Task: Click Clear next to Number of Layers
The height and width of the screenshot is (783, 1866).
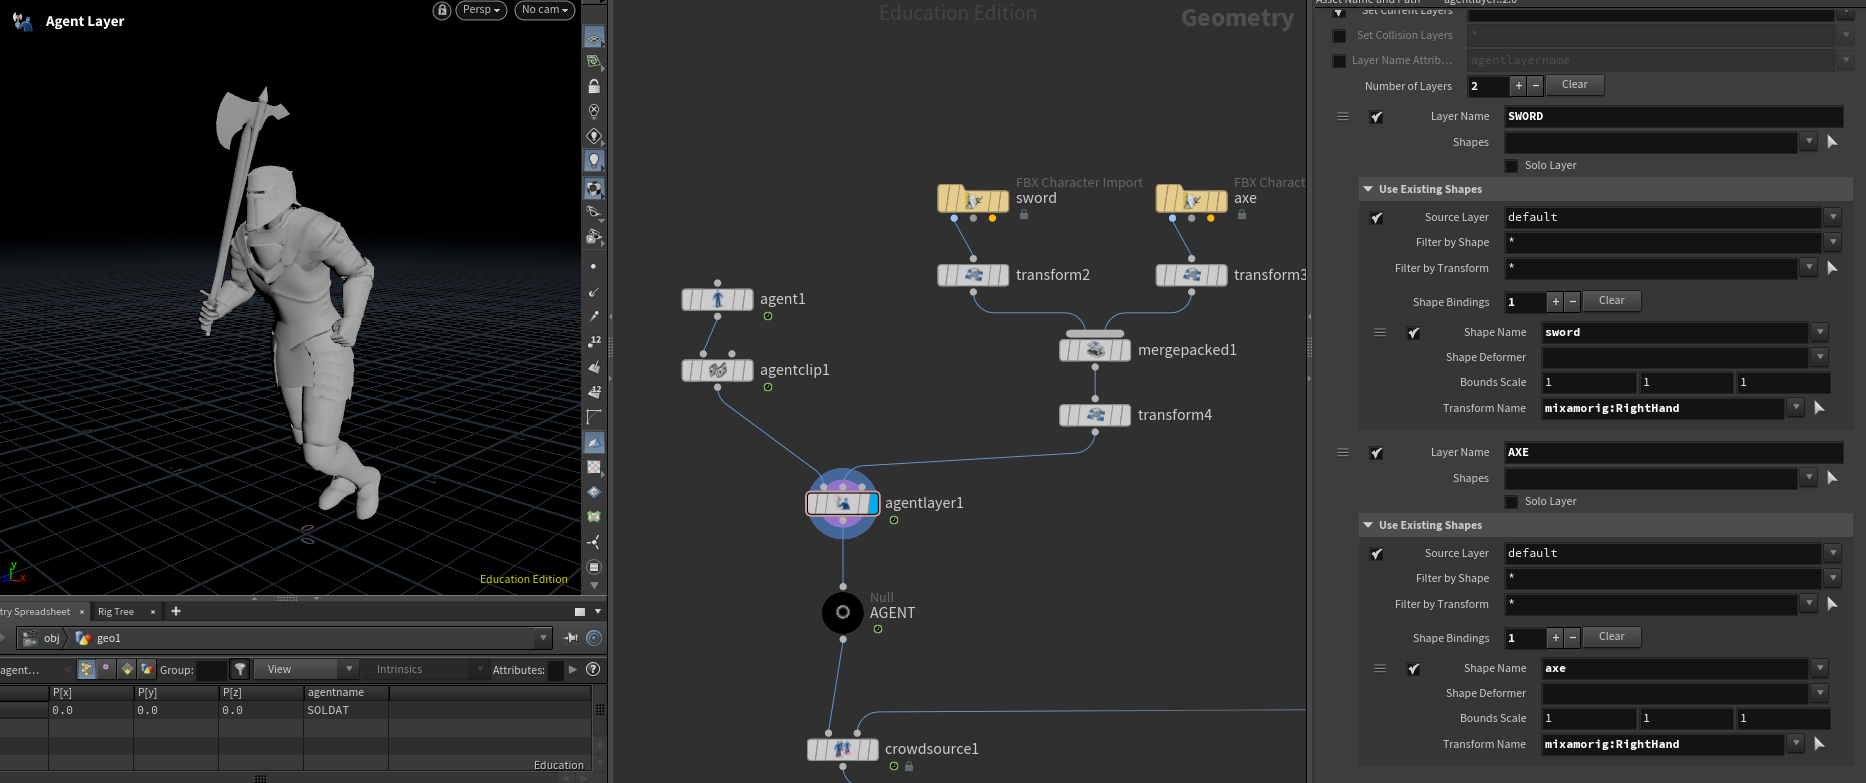Action: click(1574, 85)
